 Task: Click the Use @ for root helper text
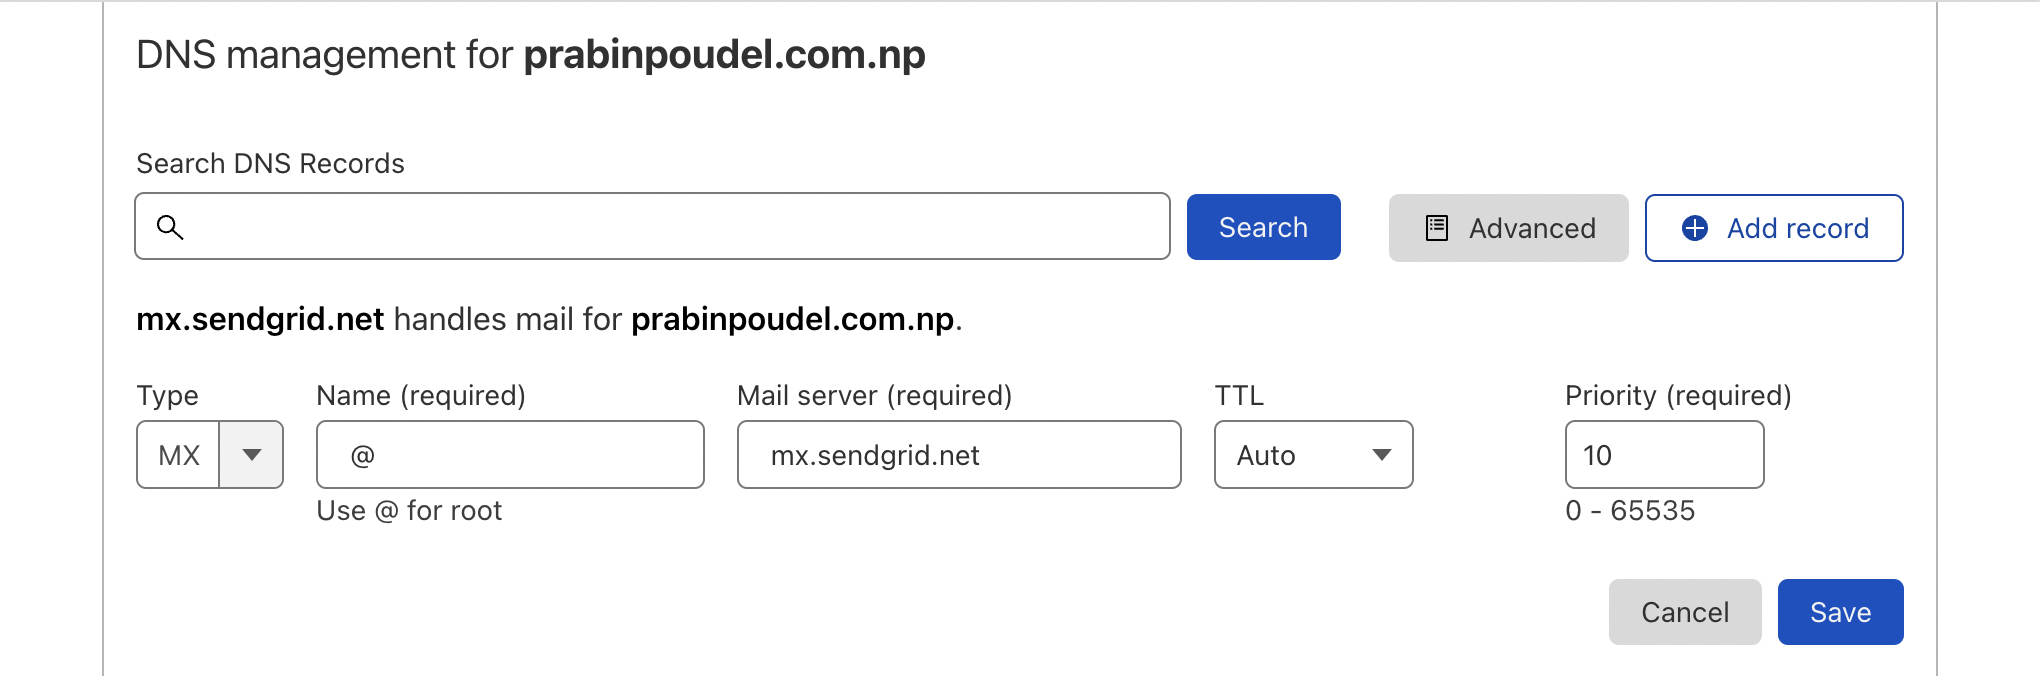[409, 510]
